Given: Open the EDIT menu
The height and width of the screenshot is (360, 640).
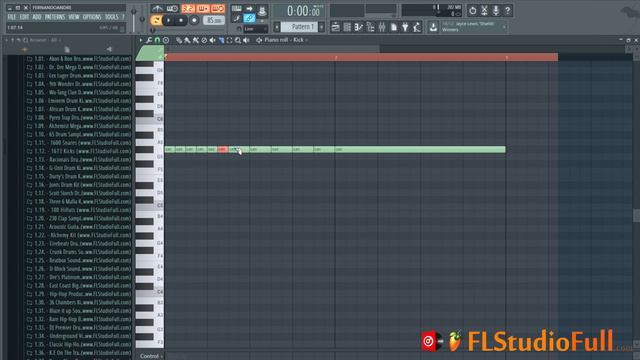Looking at the screenshot, I should tap(24, 17).
